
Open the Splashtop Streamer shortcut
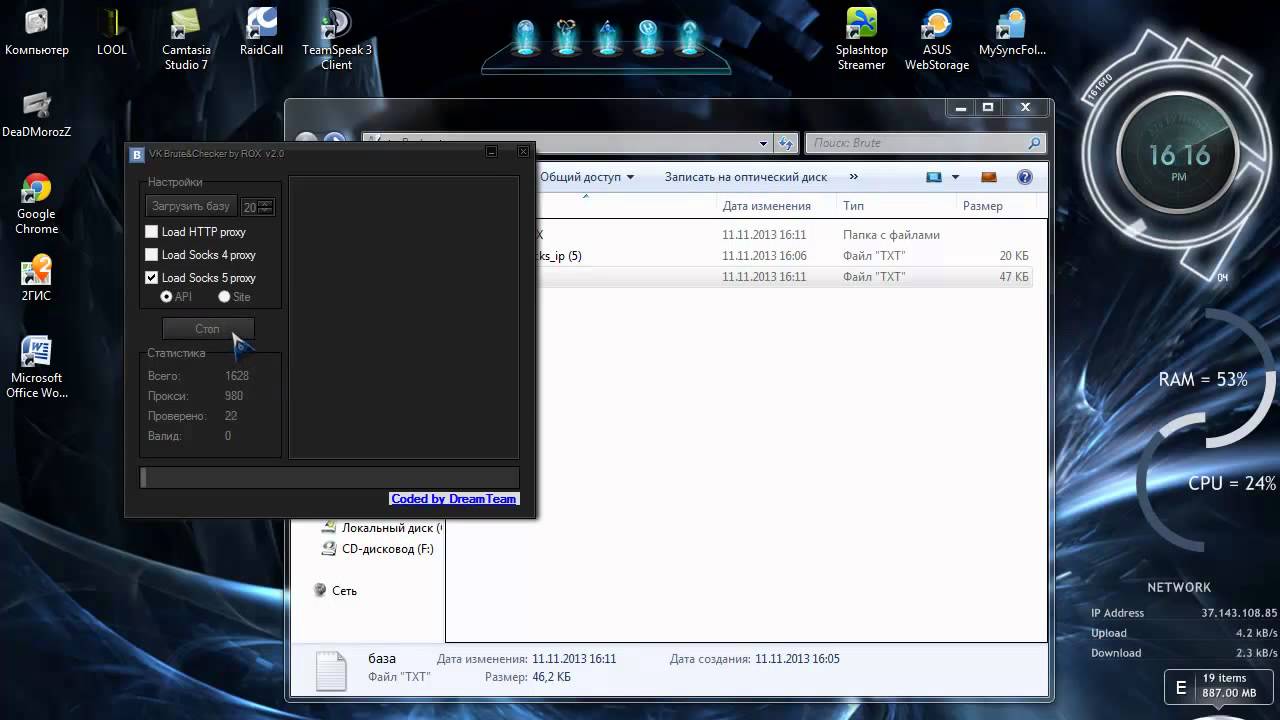pos(862,39)
